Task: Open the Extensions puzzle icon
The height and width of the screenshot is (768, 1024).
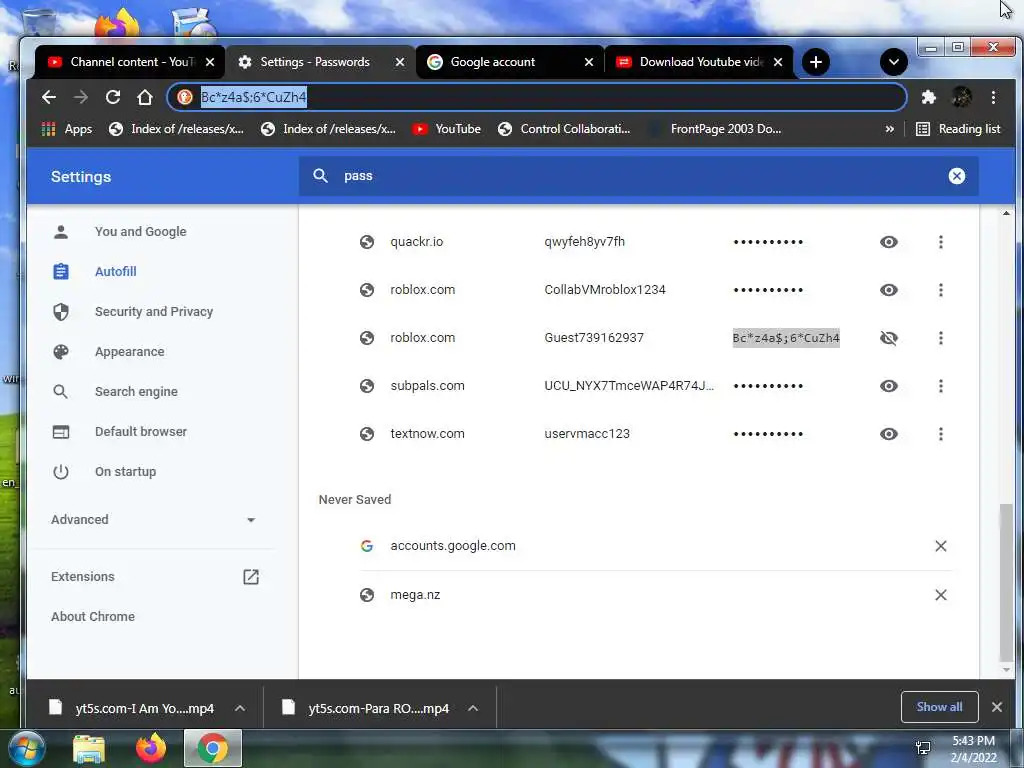Action: 928,97
